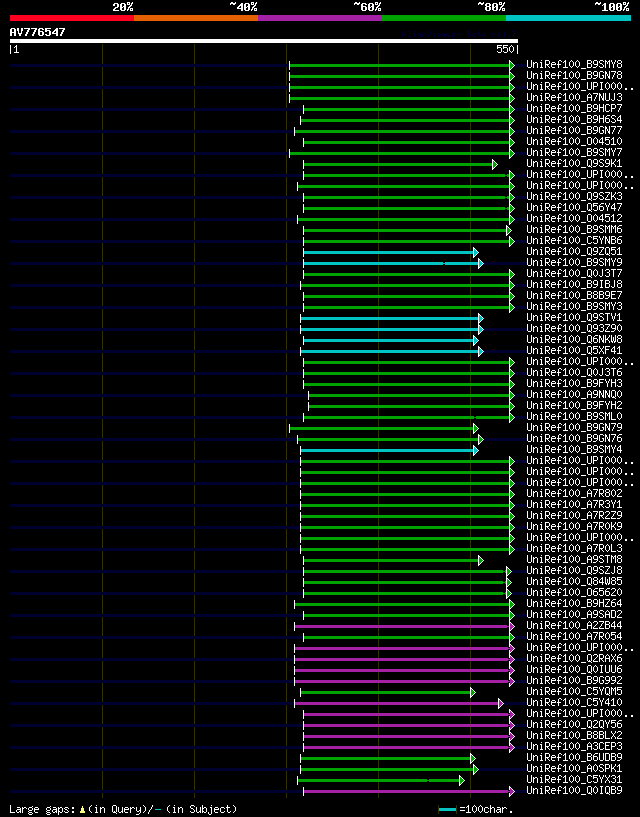
Task: Select the UniRef100_A7R2Z9 label
Action: (x=574, y=515)
